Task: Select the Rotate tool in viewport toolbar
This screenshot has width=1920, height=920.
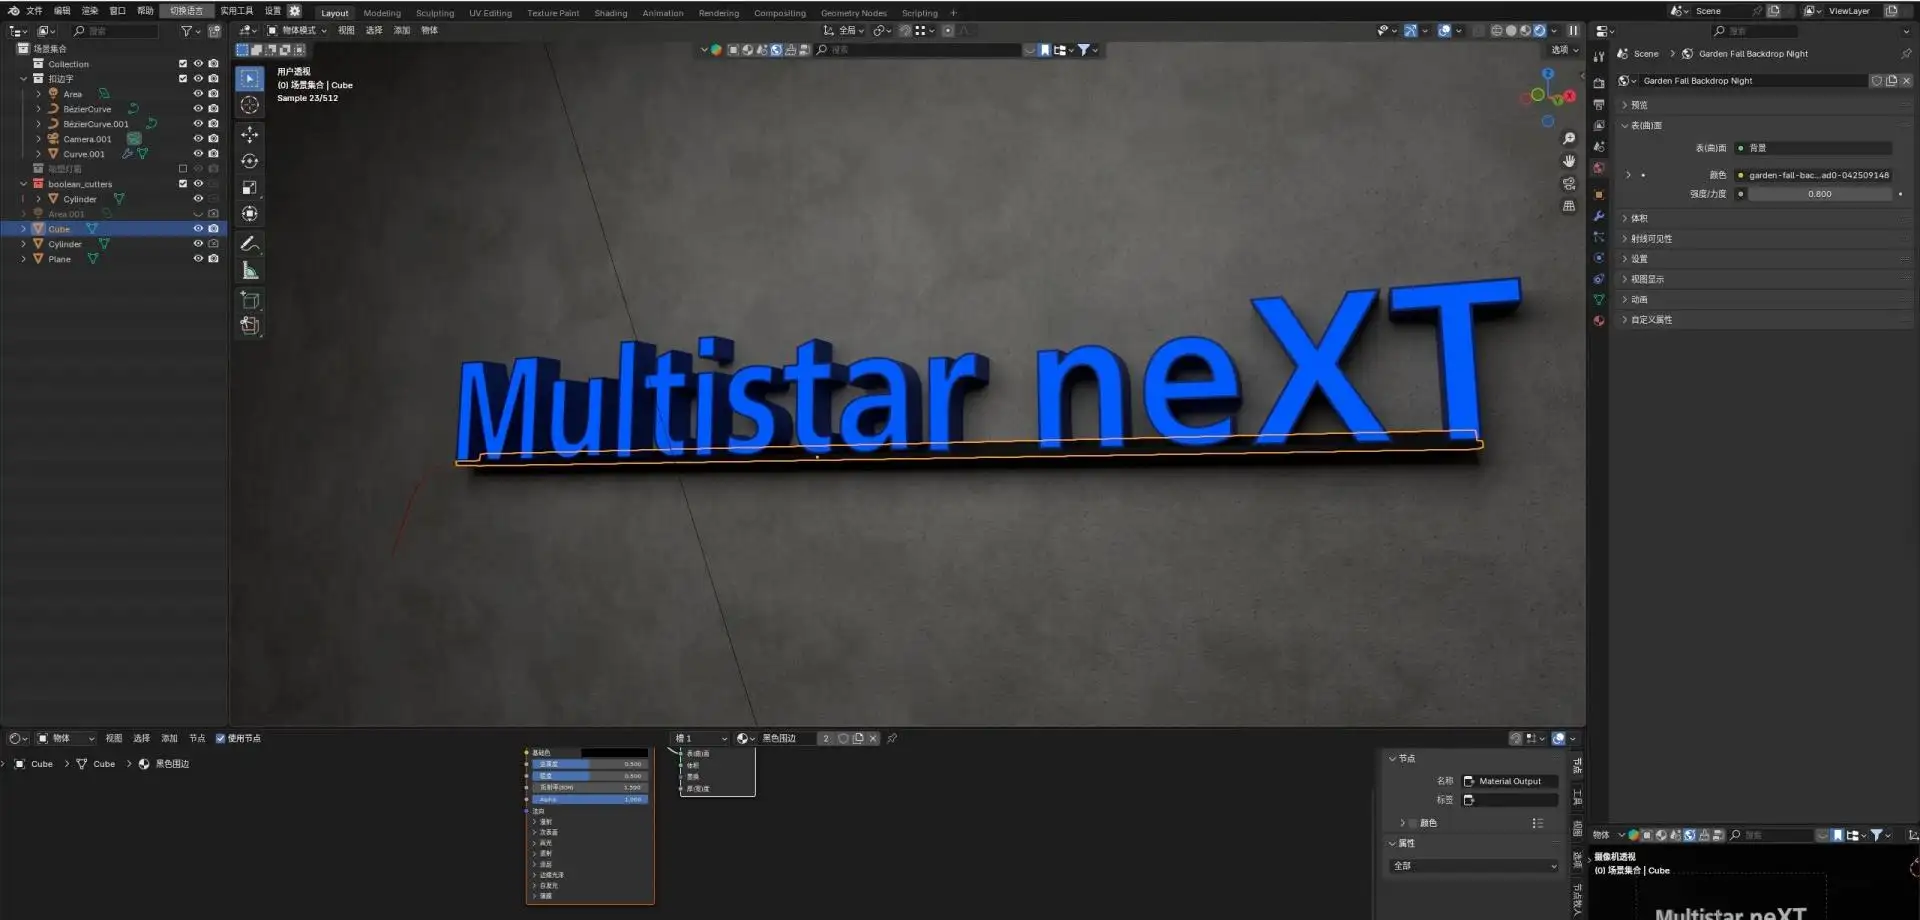Action: pyautogui.click(x=250, y=161)
